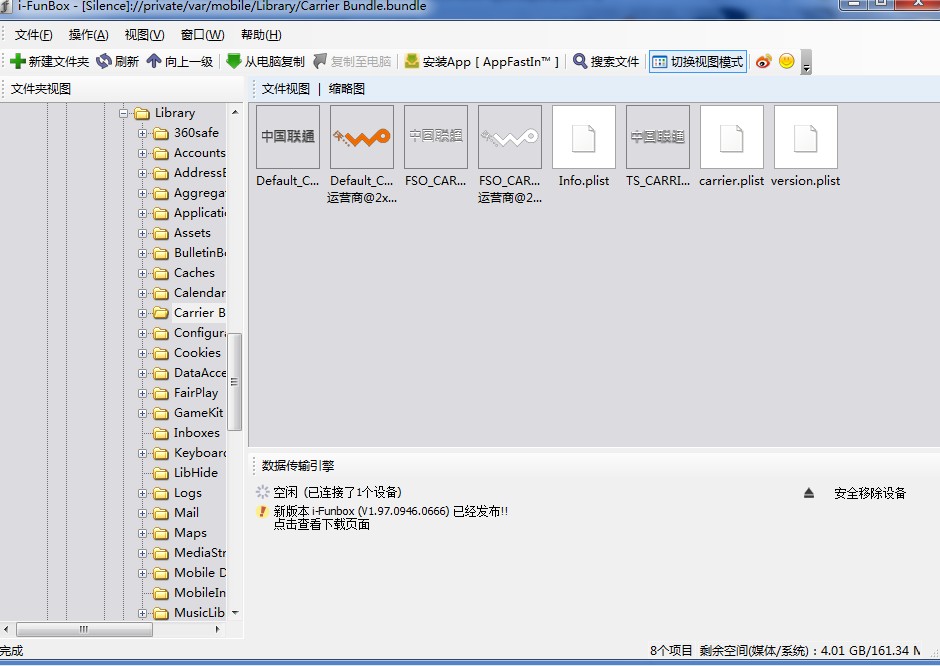The width and height of the screenshot is (940, 666).
Task: Click the Search Files (搜索文件) magnifier icon
Action: pyautogui.click(x=580, y=61)
